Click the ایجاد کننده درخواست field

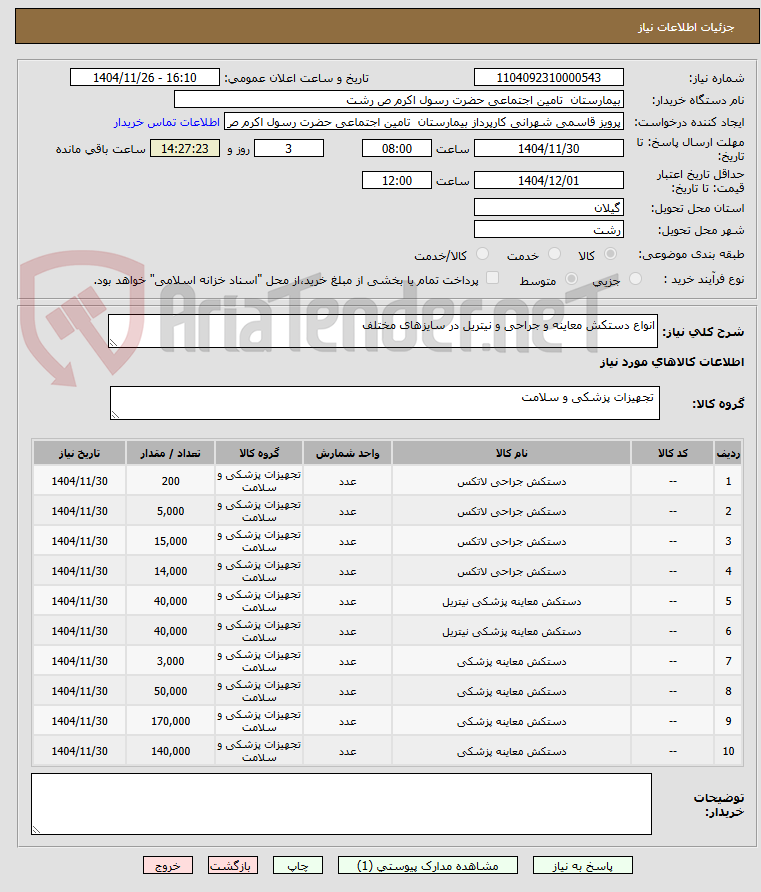[424, 122]
